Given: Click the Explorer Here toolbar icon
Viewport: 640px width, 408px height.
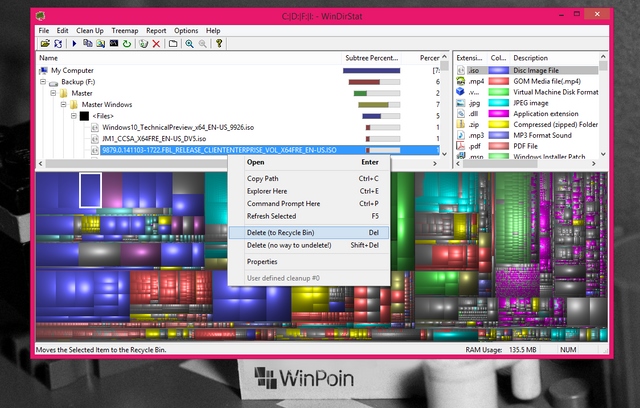Looking at the screenshot, I should pyautogui.click(x=100, y=43).
